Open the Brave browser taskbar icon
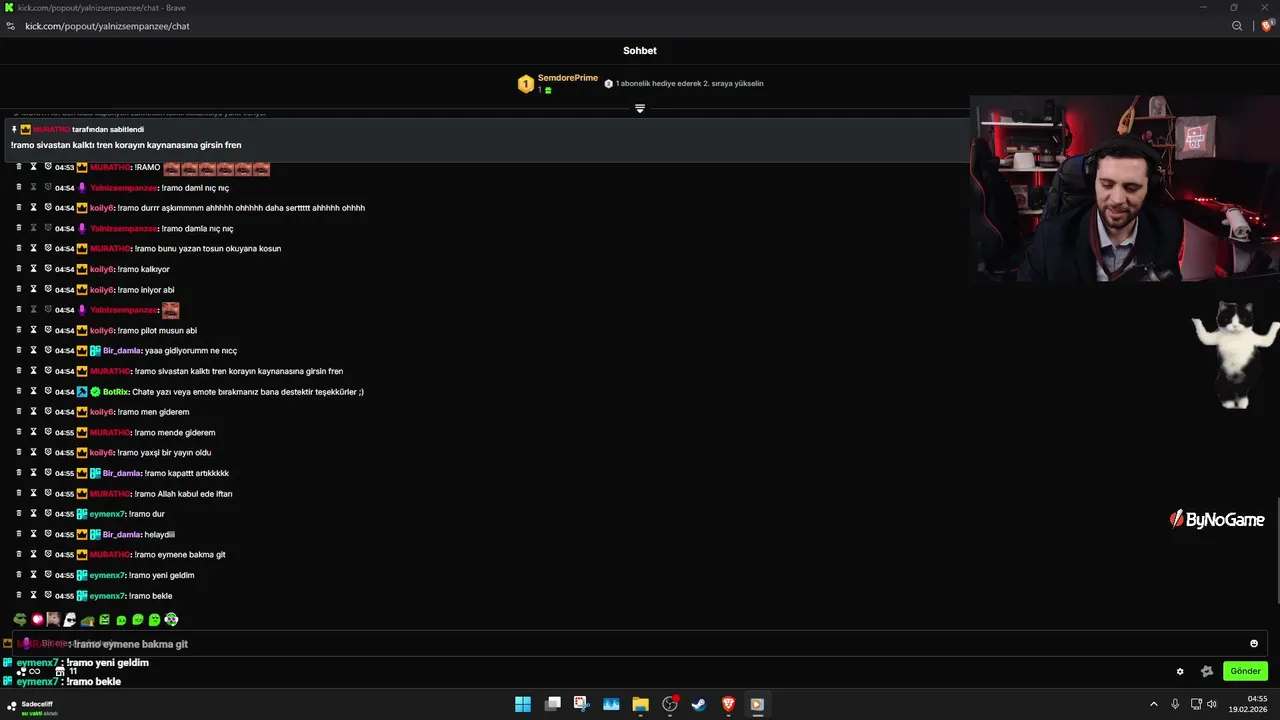This screenshot has height=720, width=1280. pyautogui.click(x=728, y=704)
